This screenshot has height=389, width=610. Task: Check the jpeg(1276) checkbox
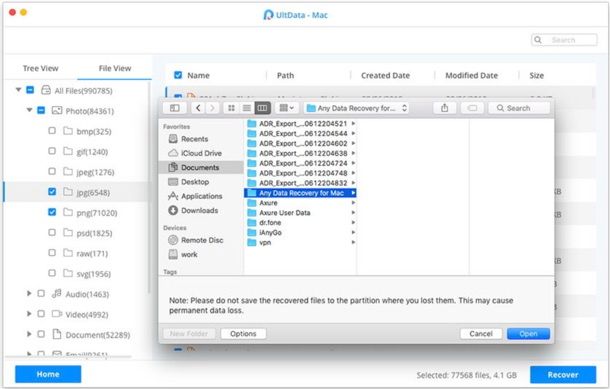[x=52, y=171]
